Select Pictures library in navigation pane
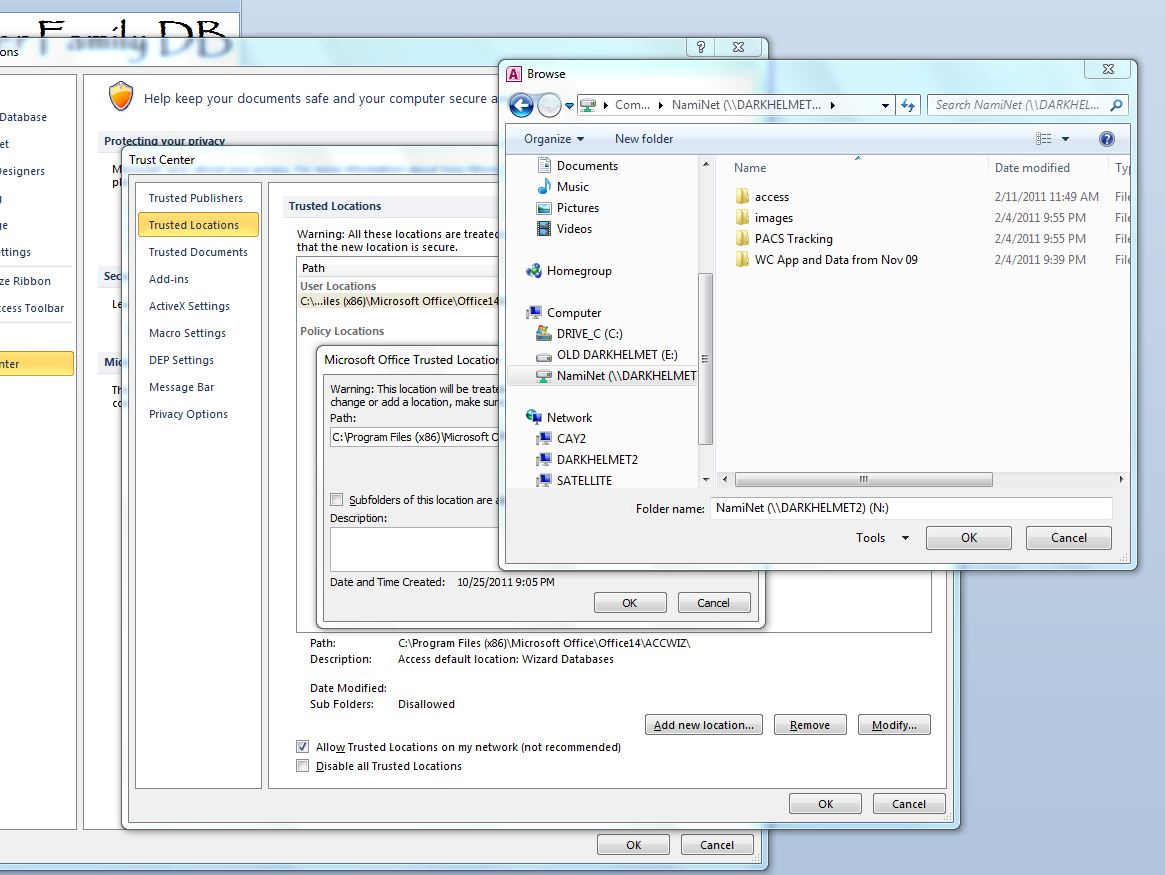The width and height of the screenshot is (1165, 875). (x=568, y=208)
